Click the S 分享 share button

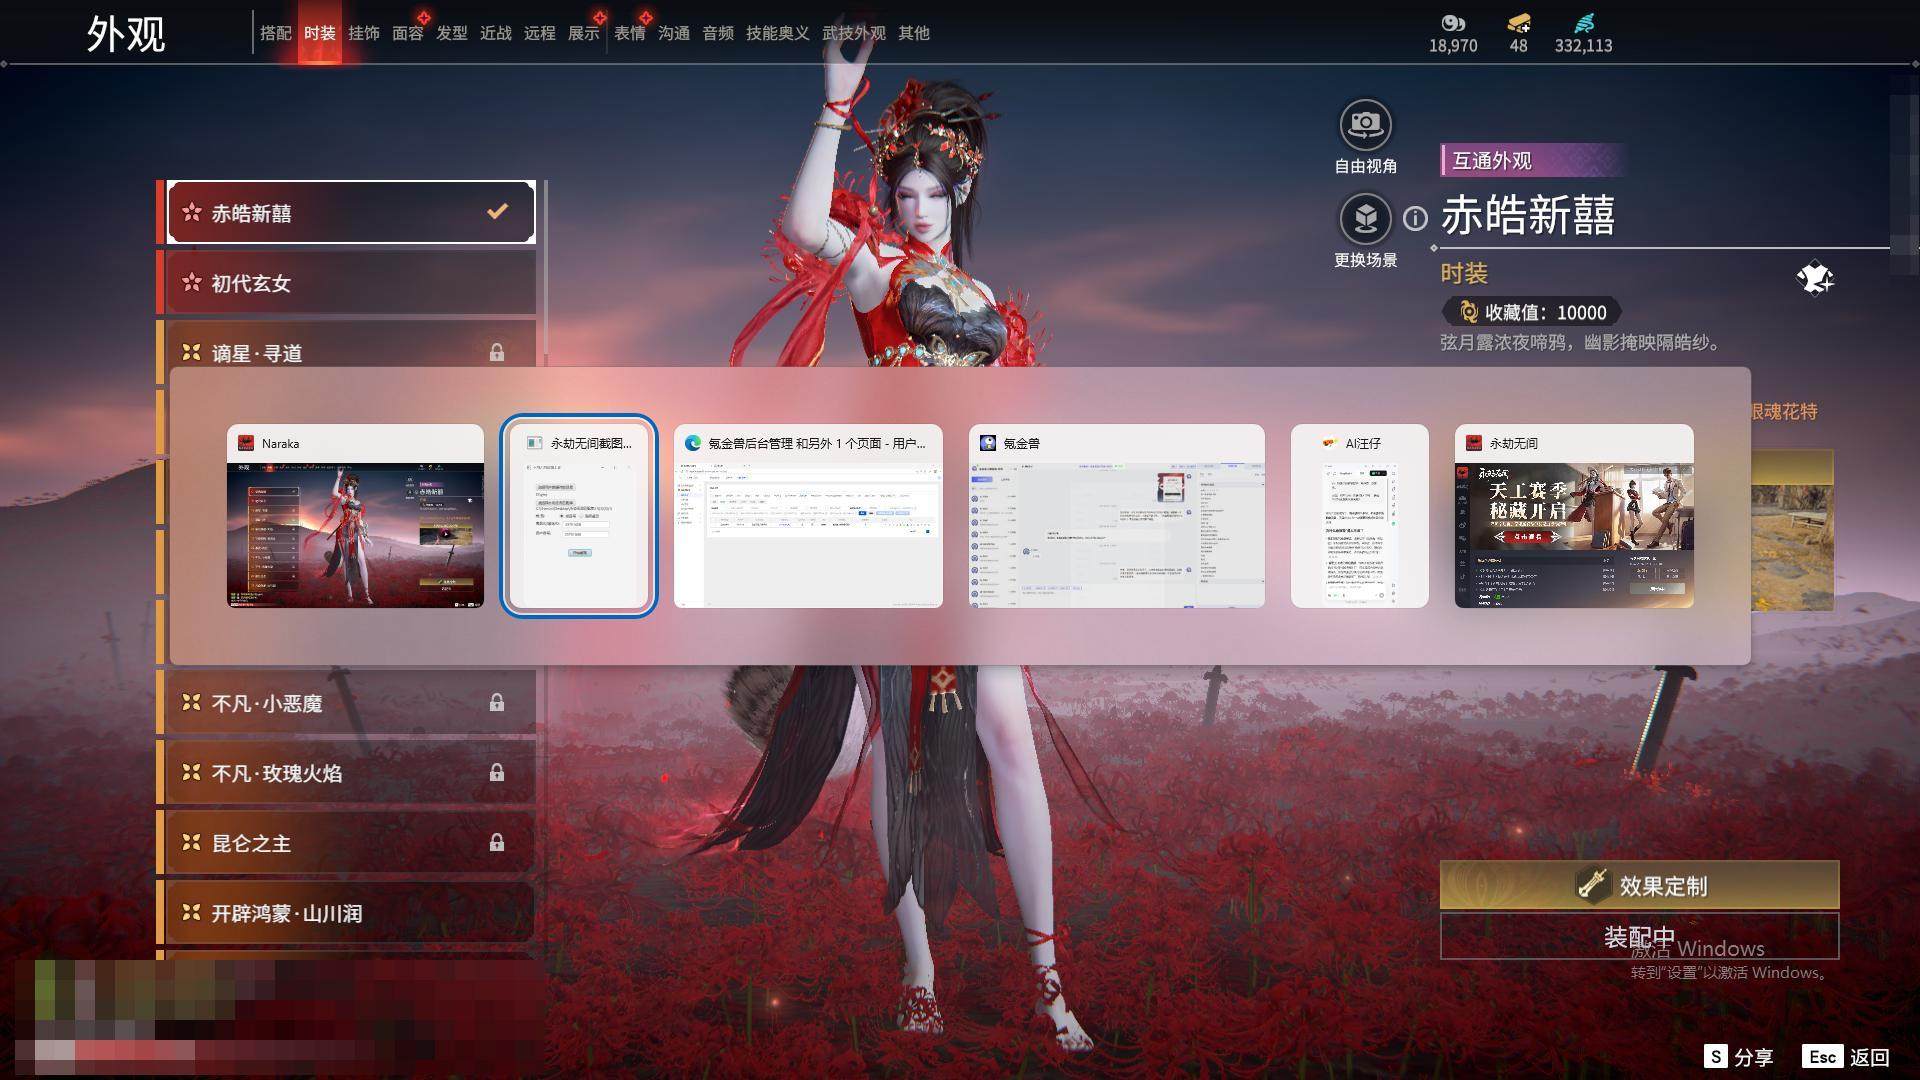pyautogui.click(x=1738, y=1057)
